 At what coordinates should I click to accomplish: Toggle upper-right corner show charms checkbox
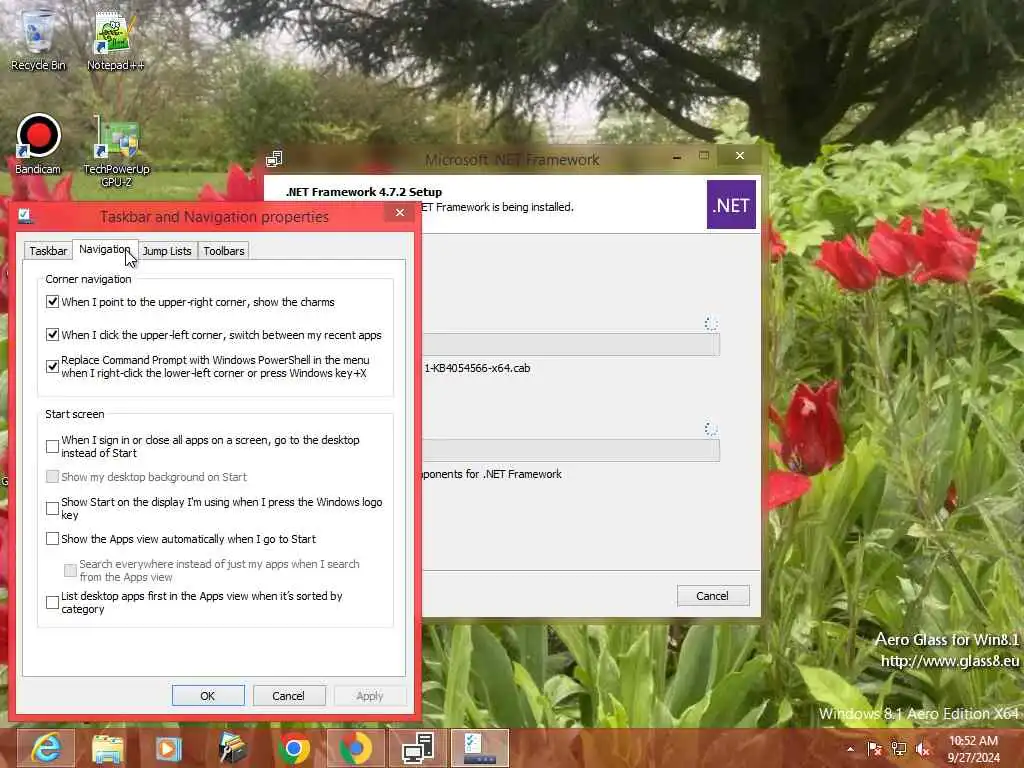click(x=52, y=302)
